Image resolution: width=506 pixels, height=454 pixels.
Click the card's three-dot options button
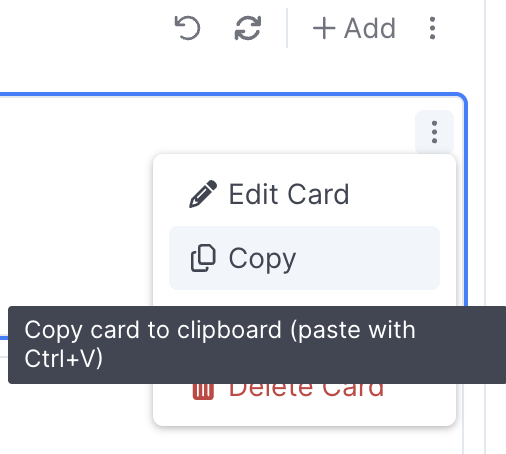pos(434,132)
